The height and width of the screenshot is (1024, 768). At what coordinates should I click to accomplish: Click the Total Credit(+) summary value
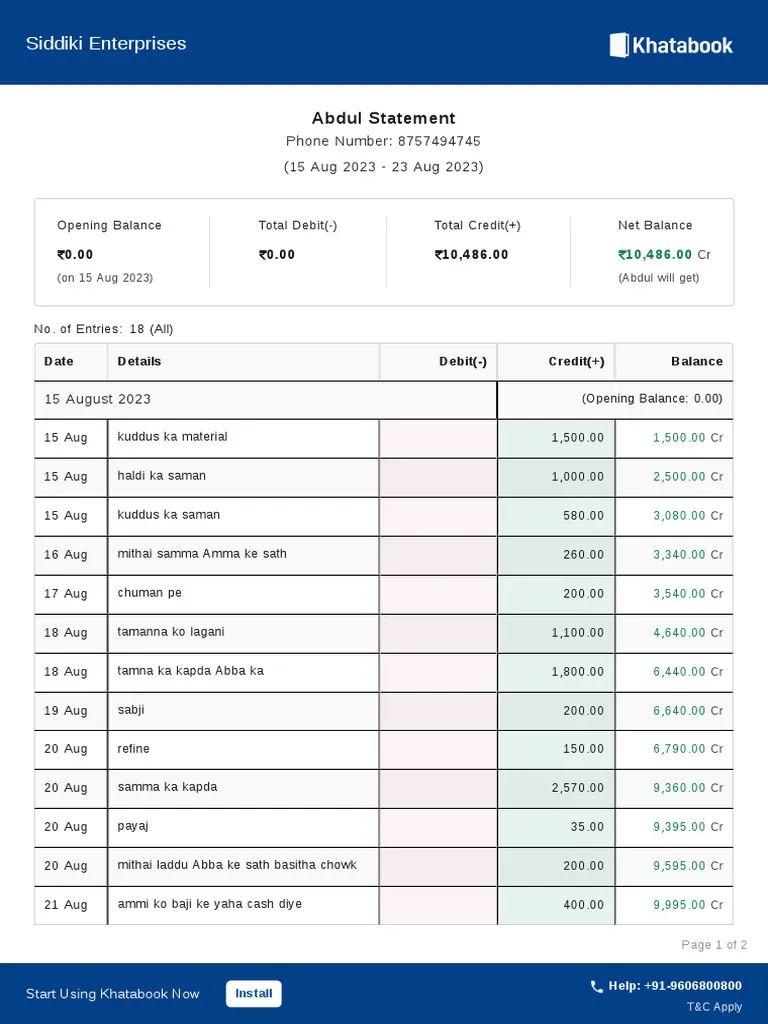[x=471, y=255]
